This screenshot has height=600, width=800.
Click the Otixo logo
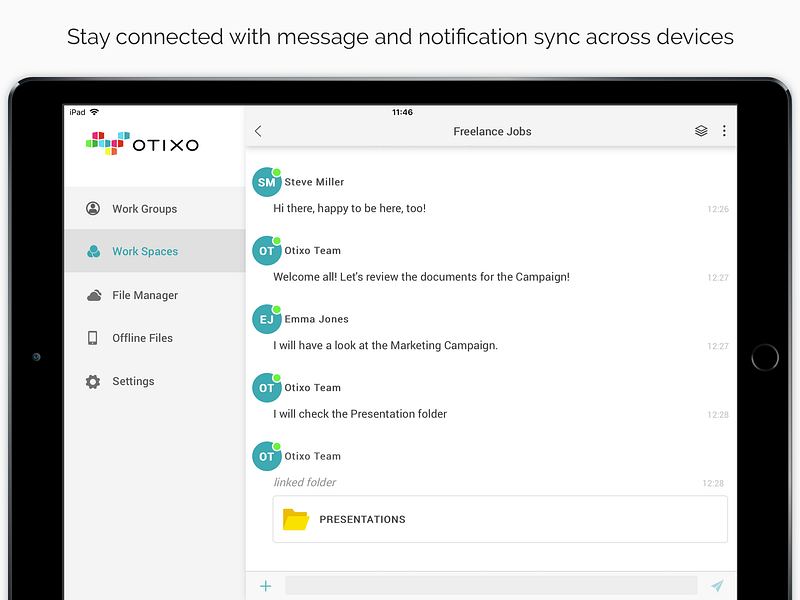pos(142,144)
